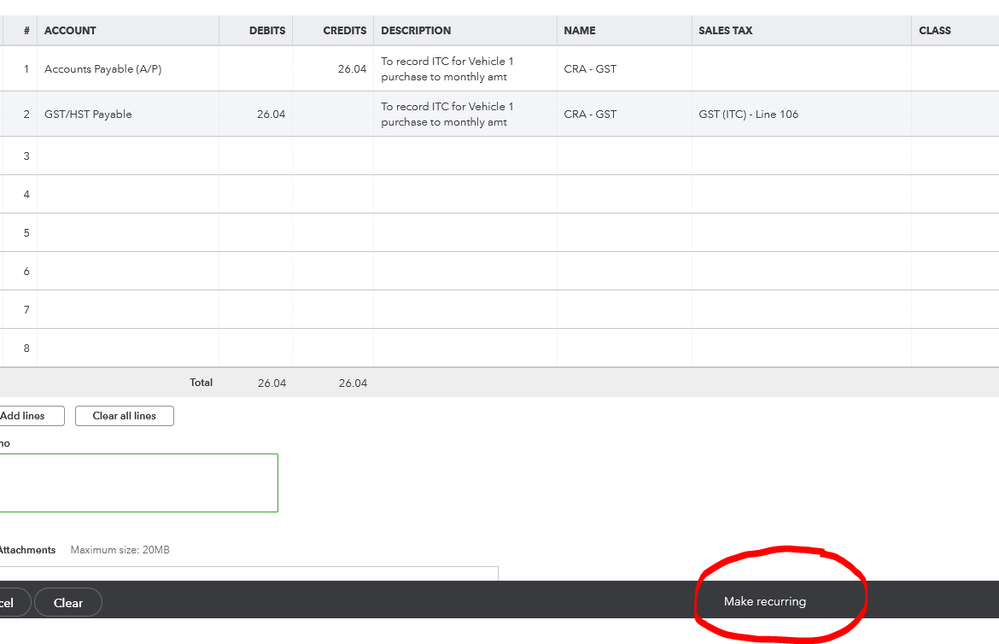Select GST/HST Payable account cell
Screen dimensions: 999x644
coord(128,114)
